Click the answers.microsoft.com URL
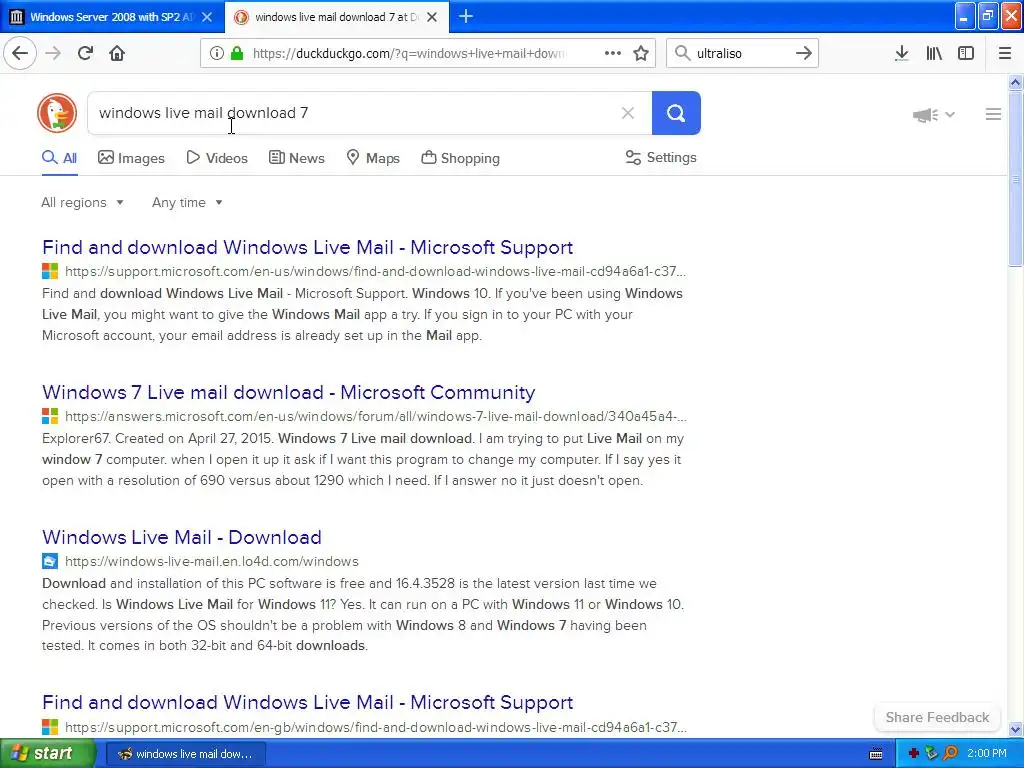 (376, 416)
